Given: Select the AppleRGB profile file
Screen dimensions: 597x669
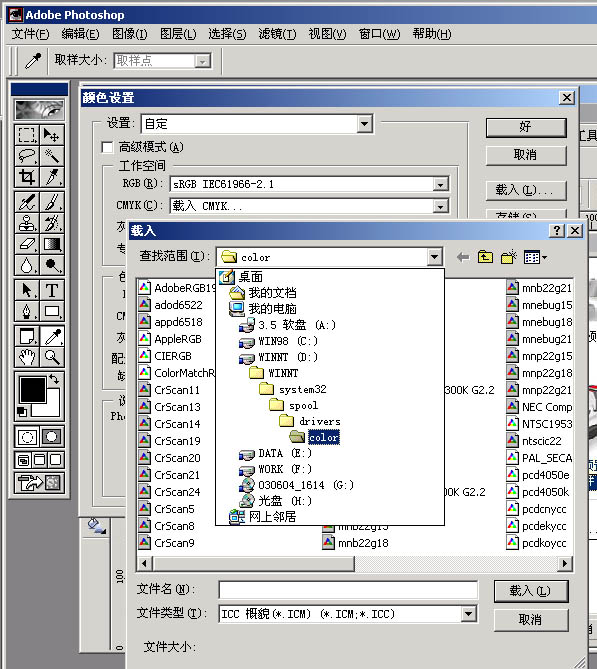Looking at the screenshot, I should click(171, 339).
